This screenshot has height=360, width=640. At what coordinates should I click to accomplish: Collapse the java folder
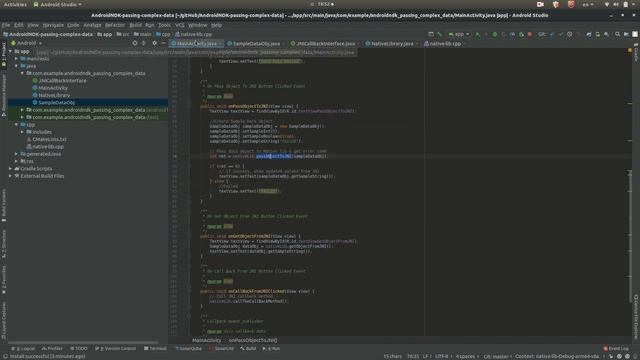[16, 66]
